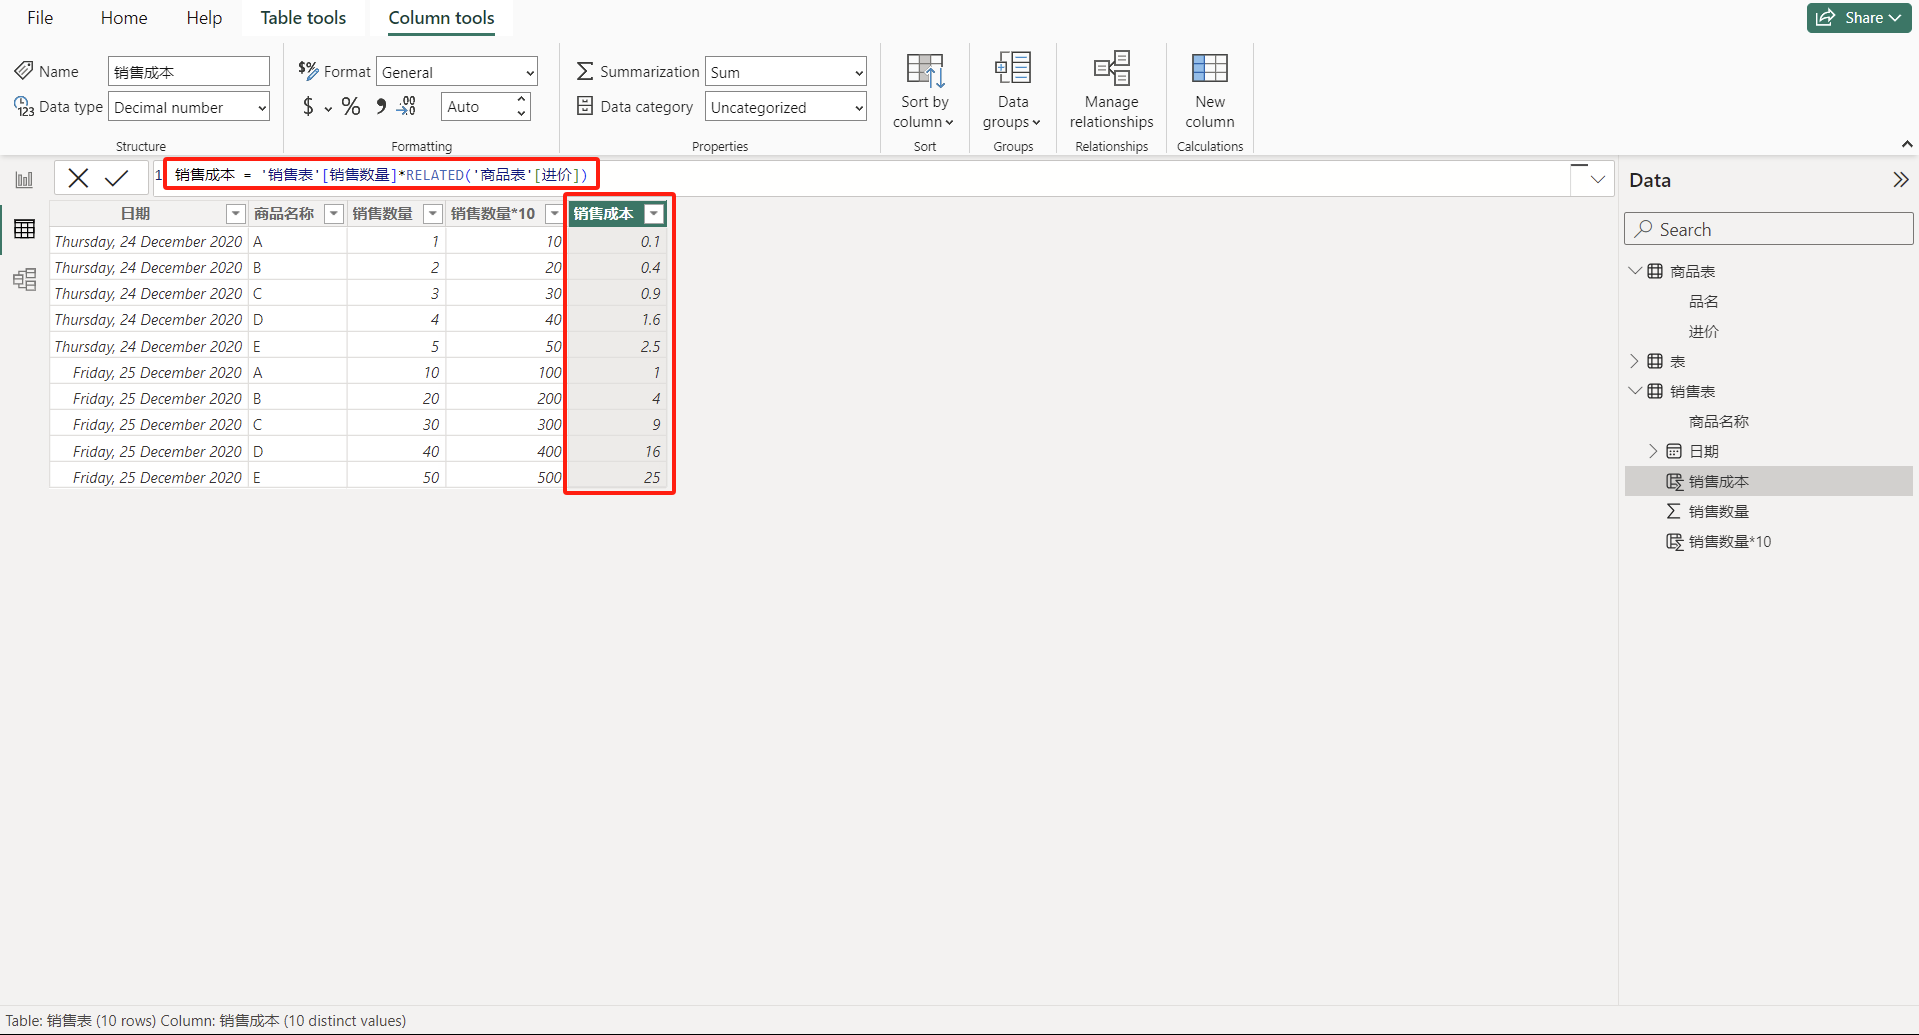Toggle thousands separator comma icon

(x=381, y=106)
